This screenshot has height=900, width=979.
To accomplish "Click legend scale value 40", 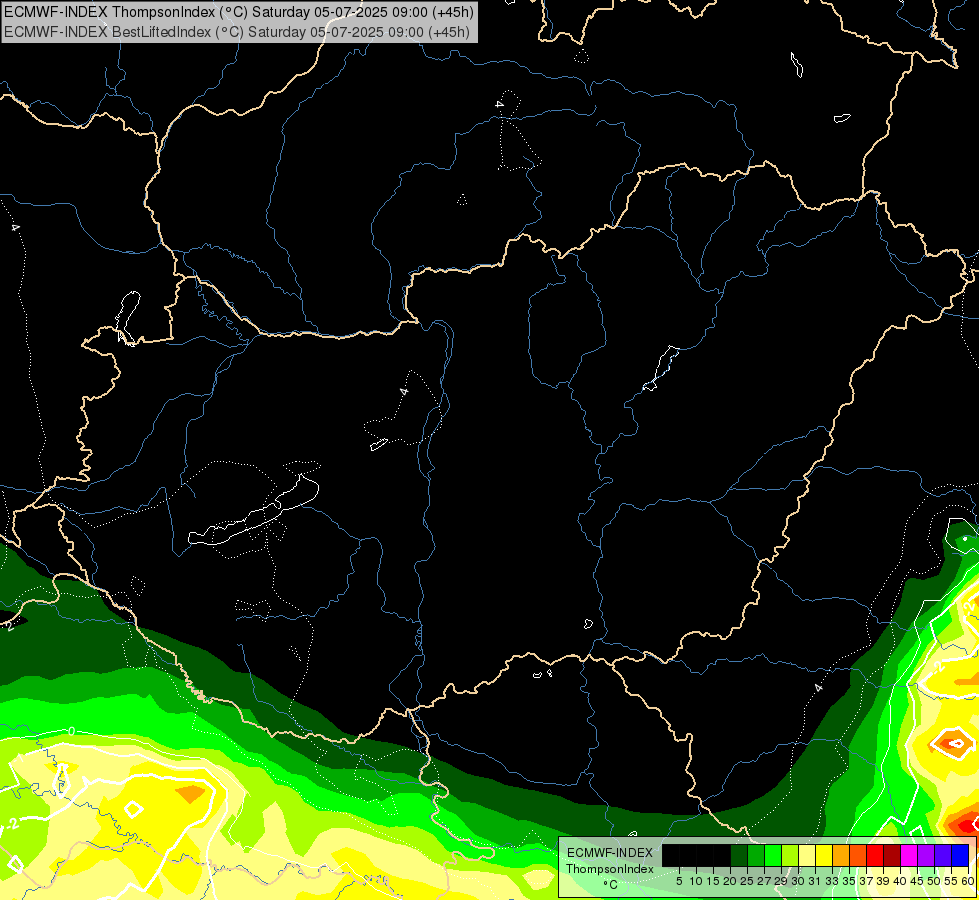I will (900, 881).
